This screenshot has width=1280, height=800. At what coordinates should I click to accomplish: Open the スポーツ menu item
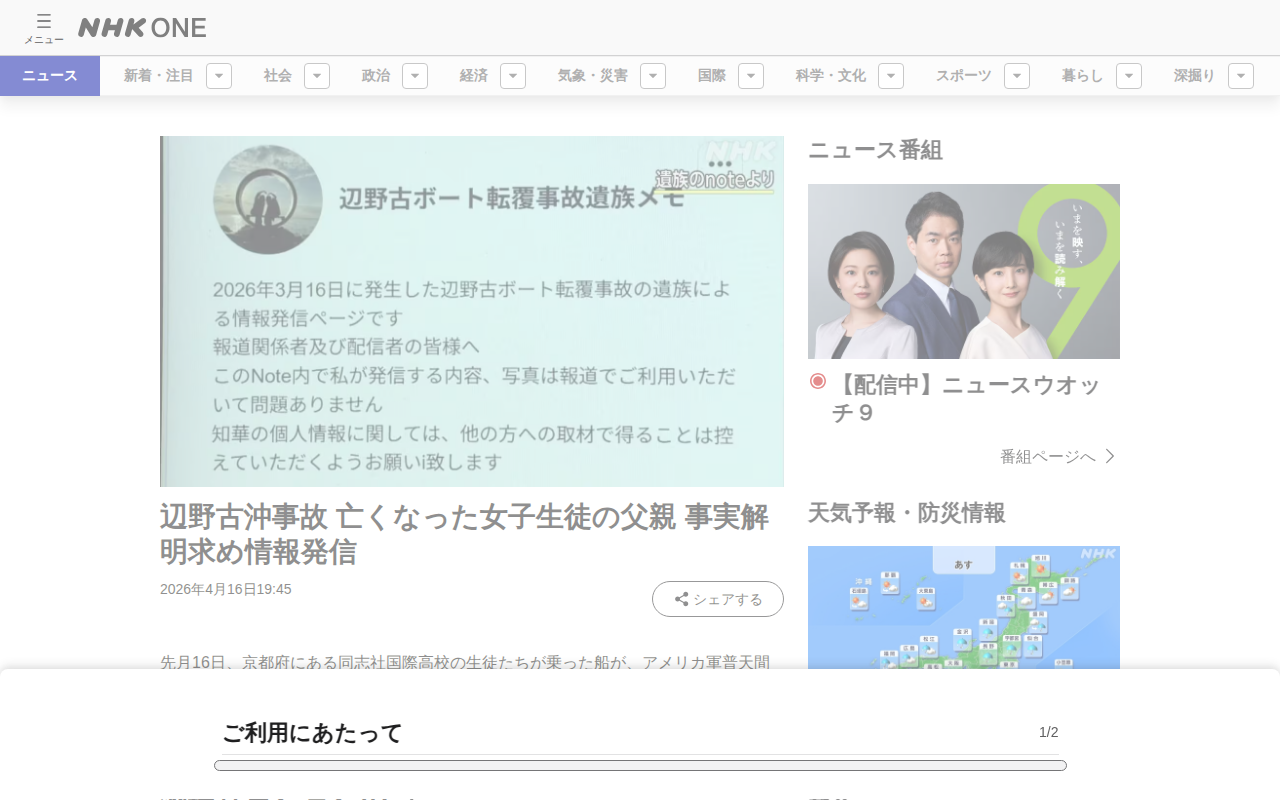tap(964, 76)
